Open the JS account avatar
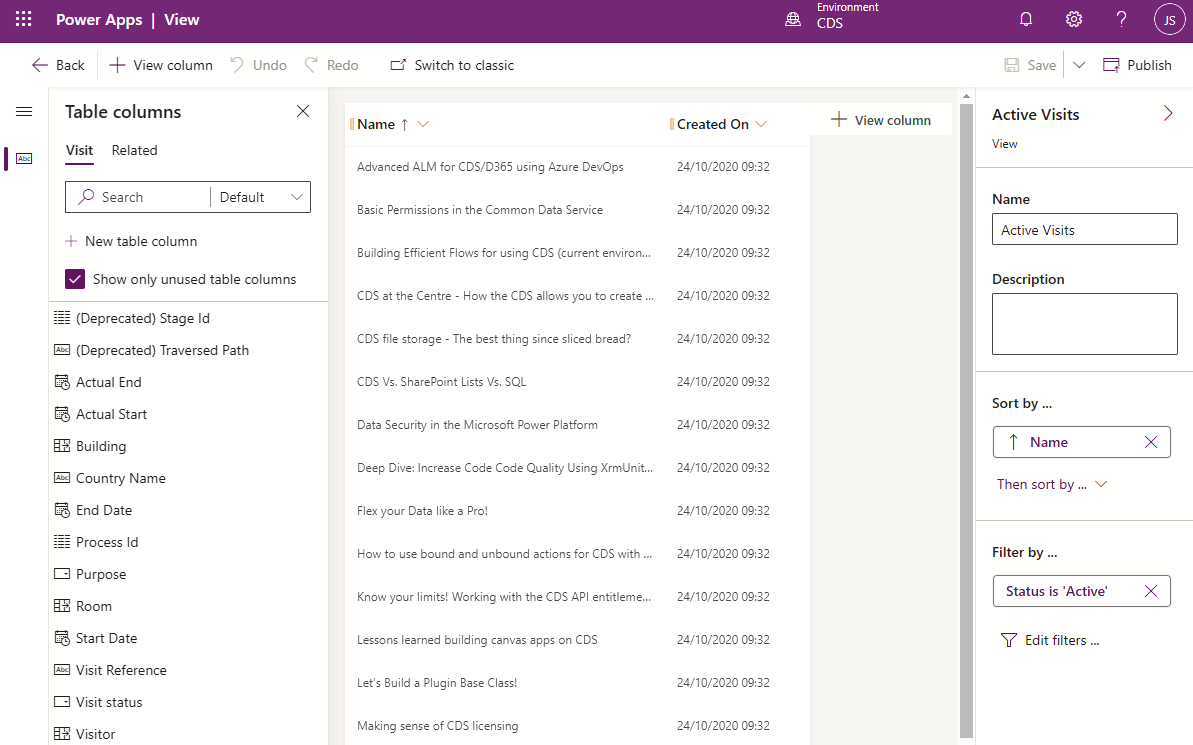This screenshot has width=1193, height=745. coord(1169,20)
